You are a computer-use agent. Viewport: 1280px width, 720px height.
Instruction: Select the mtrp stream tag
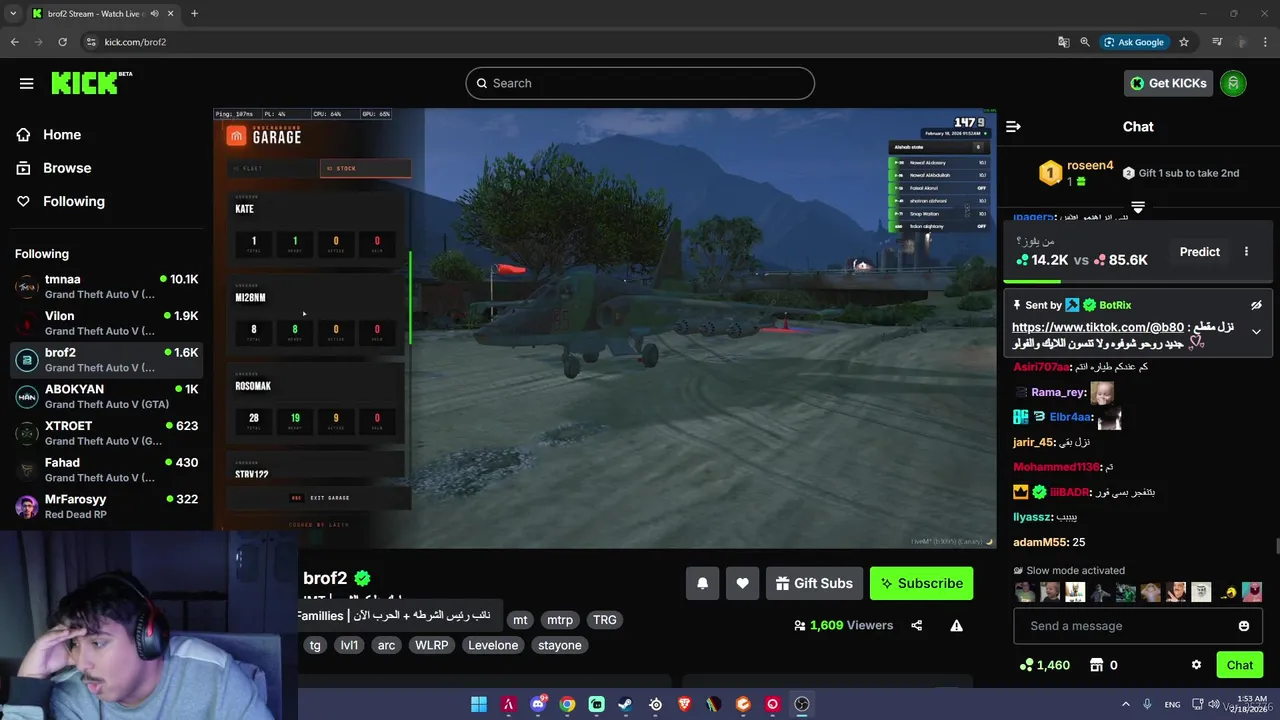pos(560,620)
